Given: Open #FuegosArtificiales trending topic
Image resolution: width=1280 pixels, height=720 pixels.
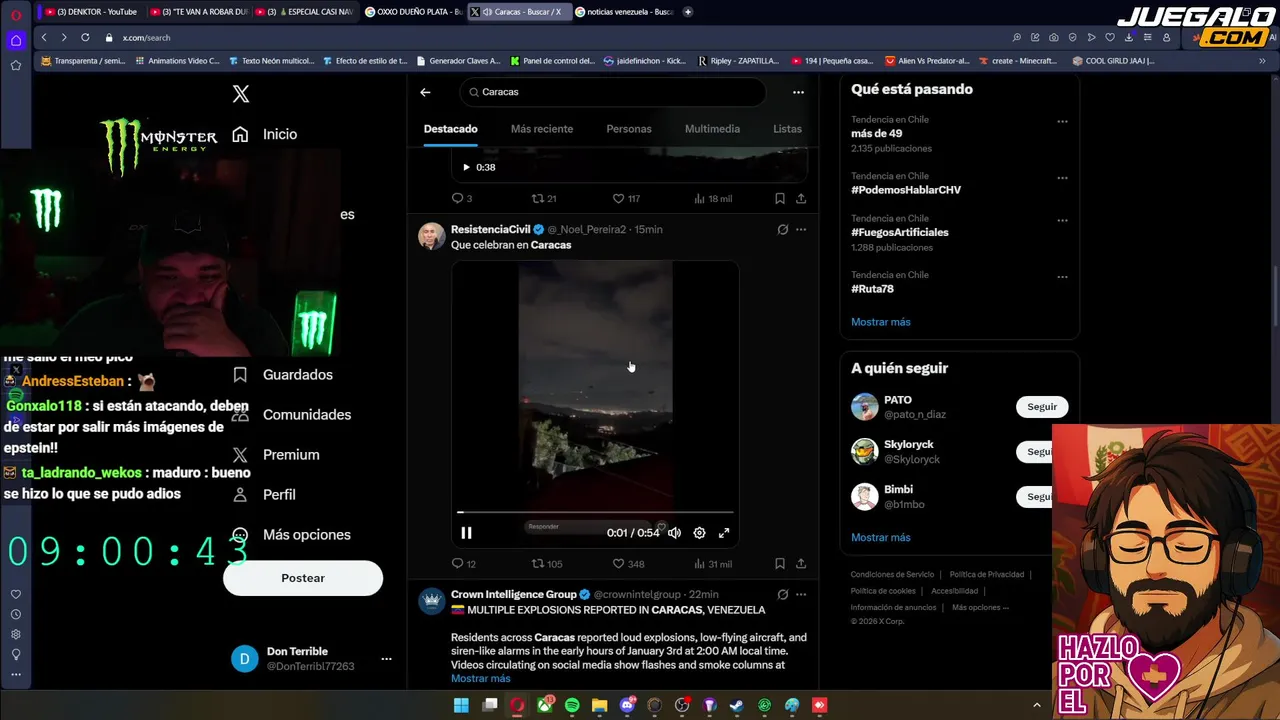Looking at the screenshot, I should coord(900,232).
